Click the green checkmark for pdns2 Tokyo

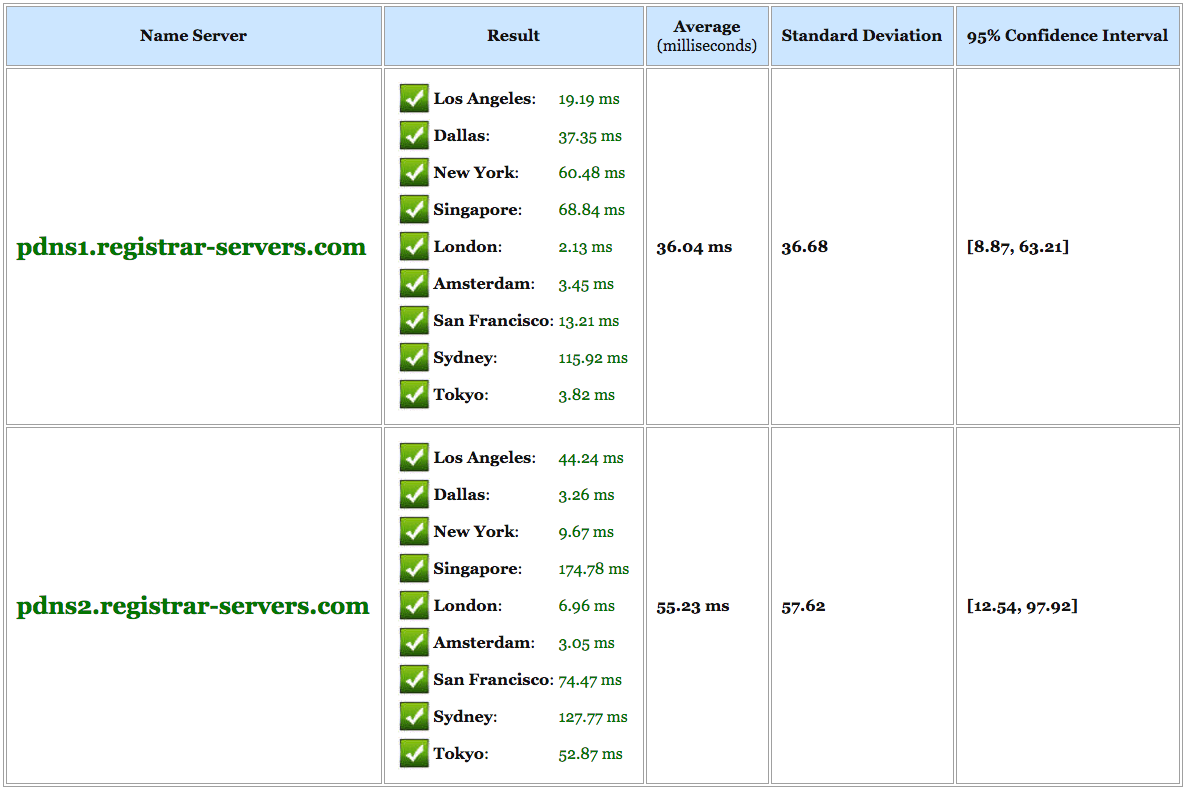click(x=414, y=754)
